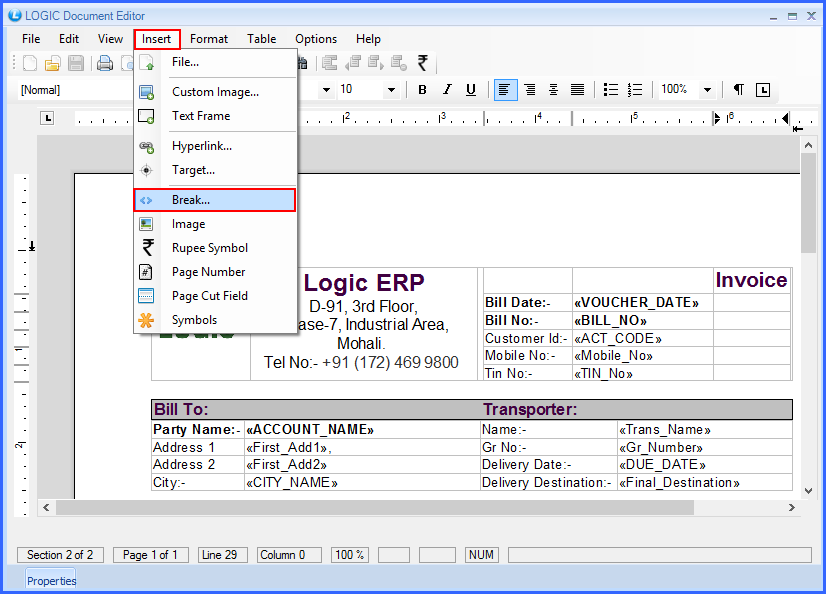Open the Help menu
The width and height of the screenshot is (826, 594).
(x=368, y=39)
